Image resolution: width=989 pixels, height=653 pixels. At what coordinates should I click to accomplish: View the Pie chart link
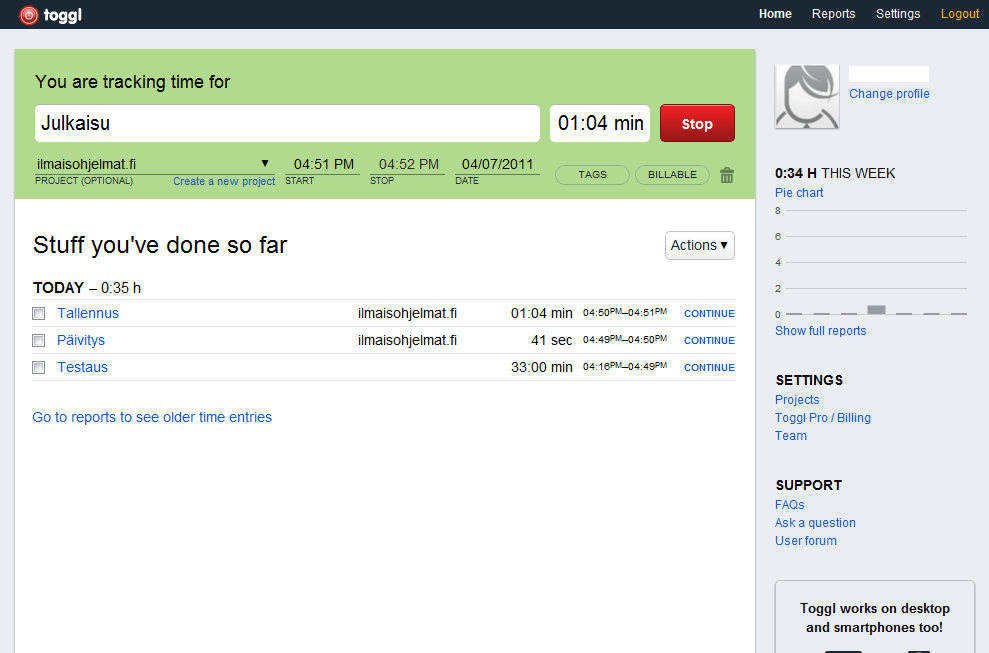point(799,193)
